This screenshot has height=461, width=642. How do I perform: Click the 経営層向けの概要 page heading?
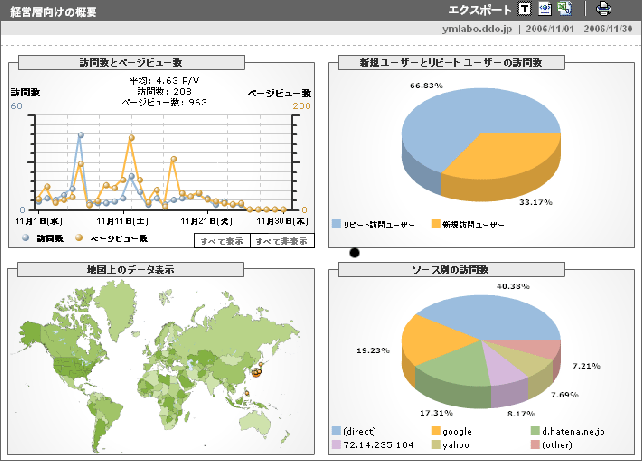pos(53,11)
